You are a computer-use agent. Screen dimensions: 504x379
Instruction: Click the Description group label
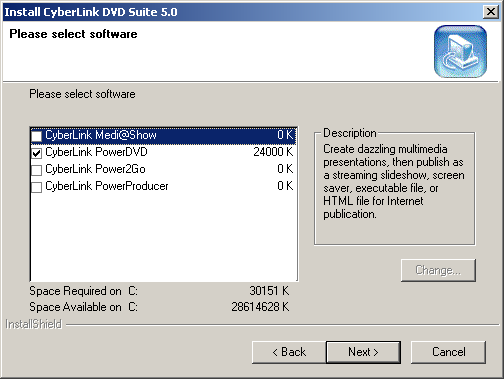[350, 133]
